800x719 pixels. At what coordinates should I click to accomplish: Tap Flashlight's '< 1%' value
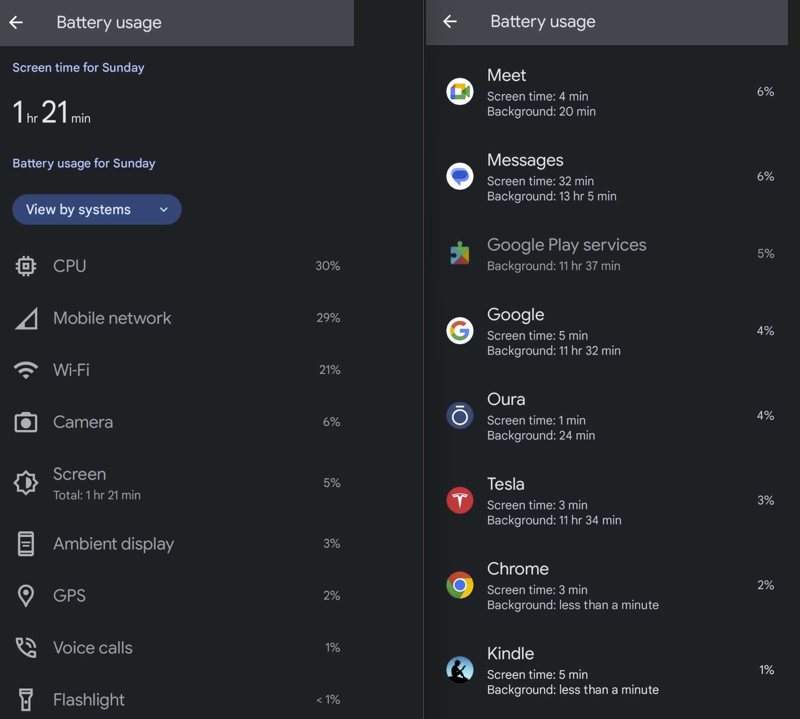328,700
